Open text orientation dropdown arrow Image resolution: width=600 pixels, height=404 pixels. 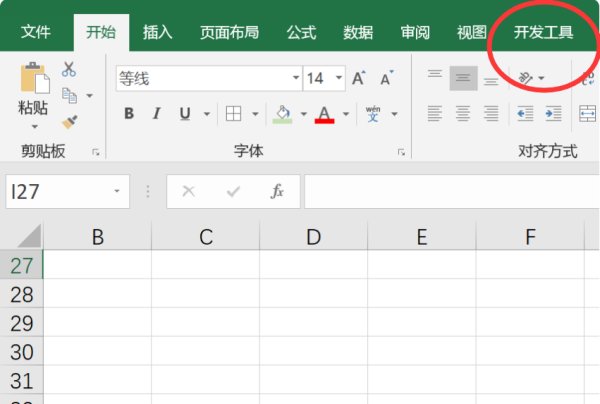[x=541, y=78]
